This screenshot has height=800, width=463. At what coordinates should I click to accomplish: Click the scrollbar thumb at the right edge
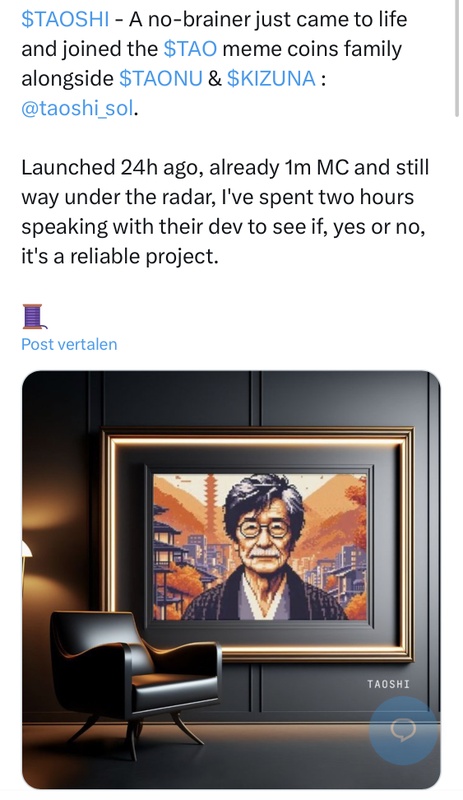(x=456, y=59)
